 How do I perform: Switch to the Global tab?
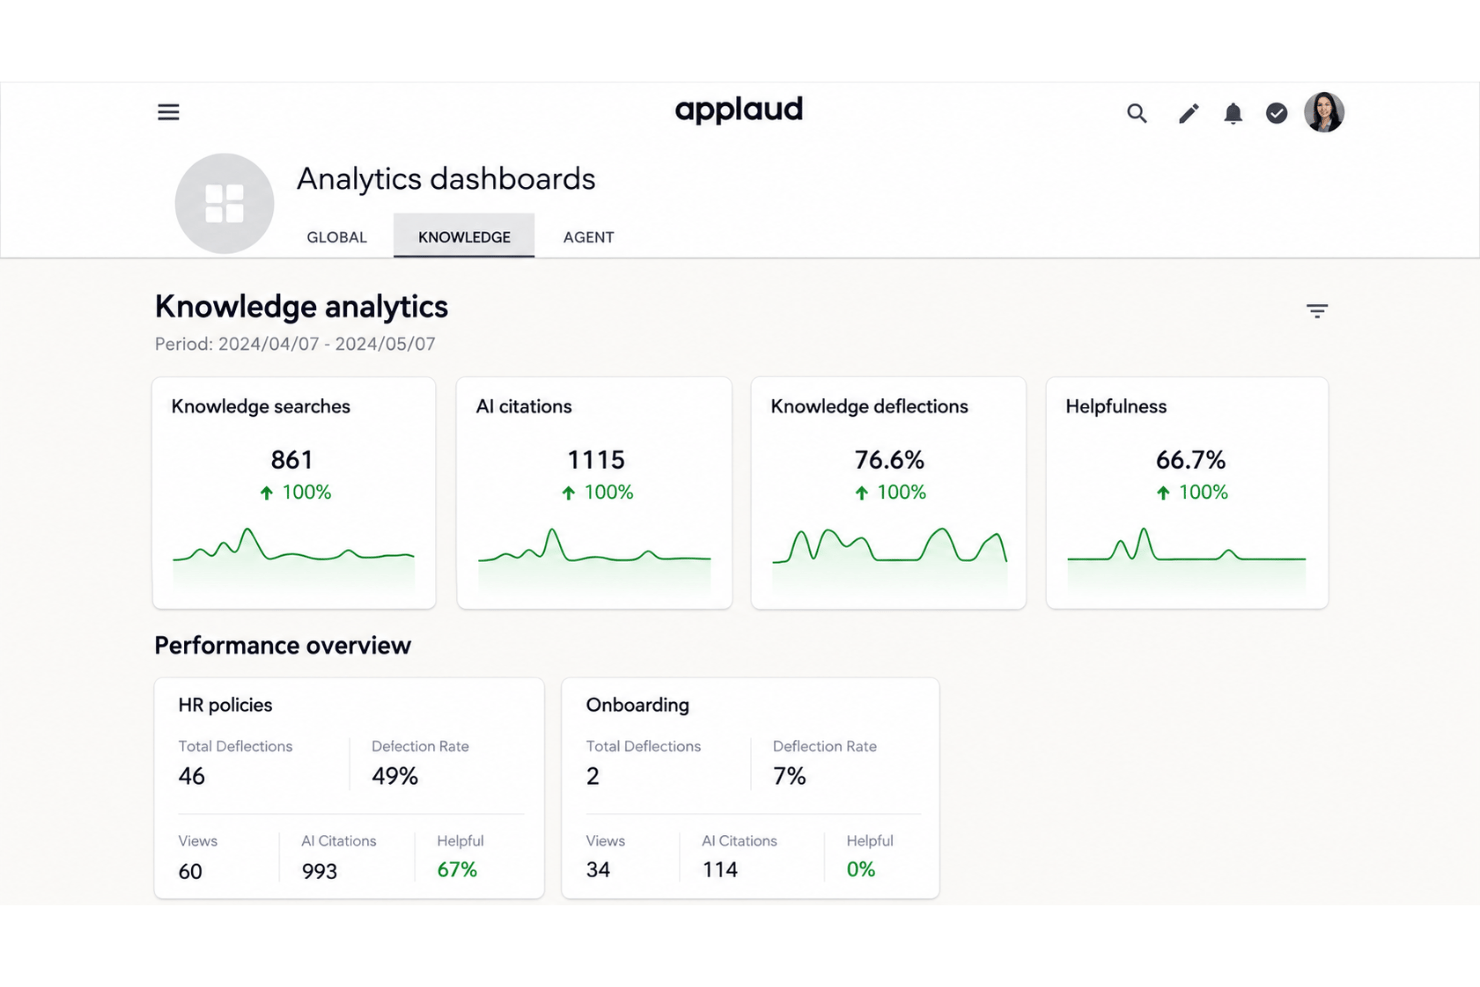337,237
